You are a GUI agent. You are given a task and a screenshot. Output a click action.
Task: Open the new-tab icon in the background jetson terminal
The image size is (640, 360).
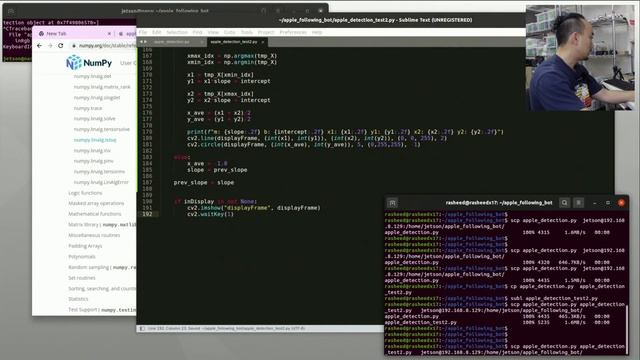(x=11, y=11)
